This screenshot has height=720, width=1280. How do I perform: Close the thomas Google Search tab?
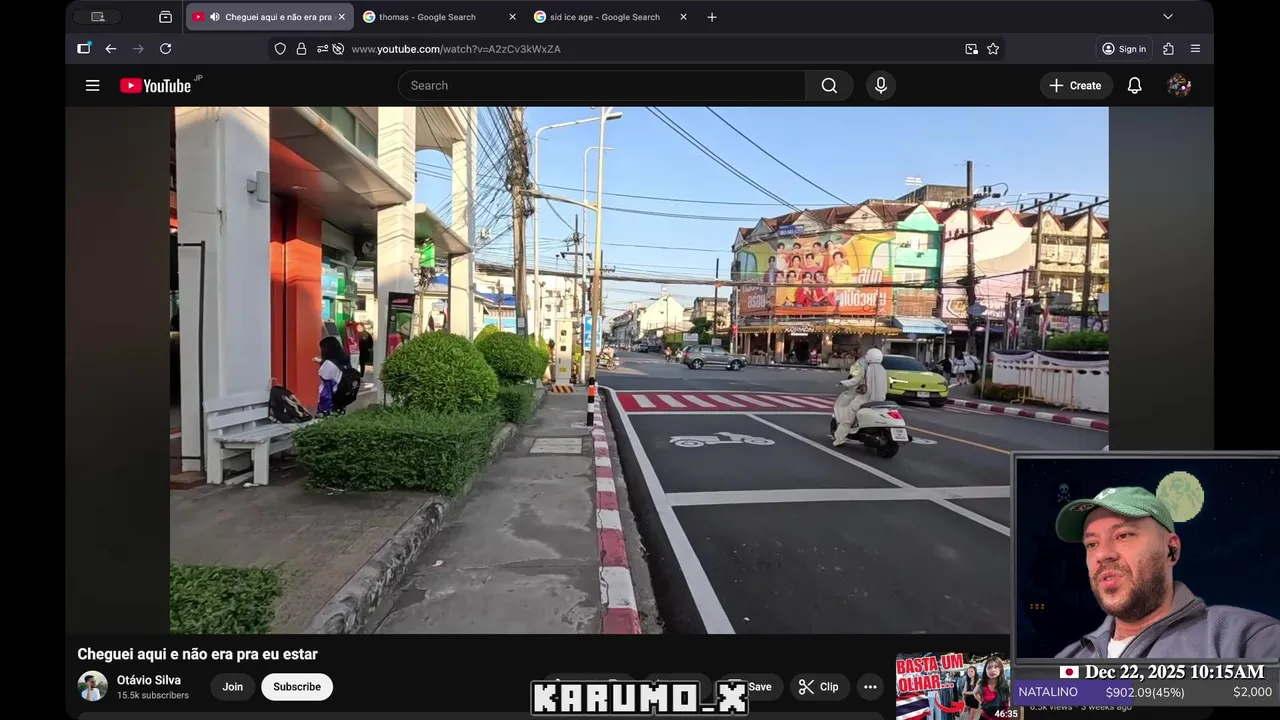512,17
